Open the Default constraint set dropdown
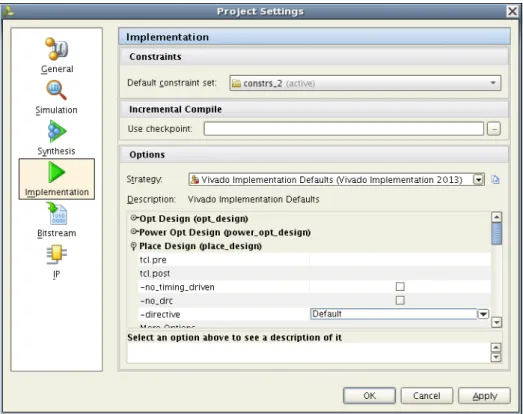 pos(365,83)
